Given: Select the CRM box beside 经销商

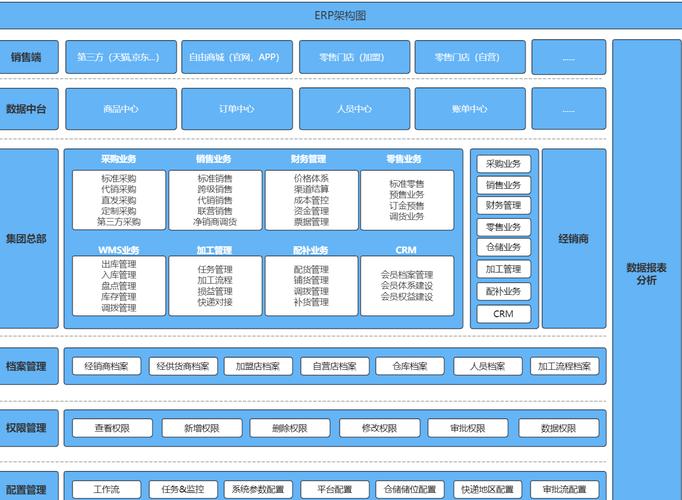Looking at the screenshot, I should pos(504,314).
